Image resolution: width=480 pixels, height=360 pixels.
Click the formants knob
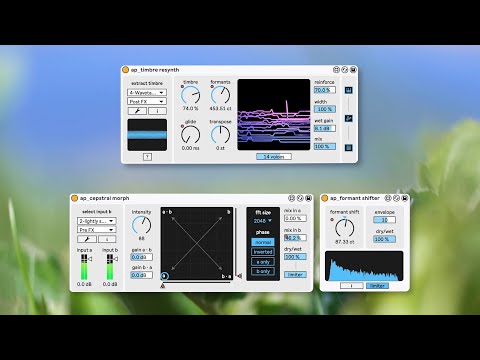pyautogui.click(x=220, y=95)
